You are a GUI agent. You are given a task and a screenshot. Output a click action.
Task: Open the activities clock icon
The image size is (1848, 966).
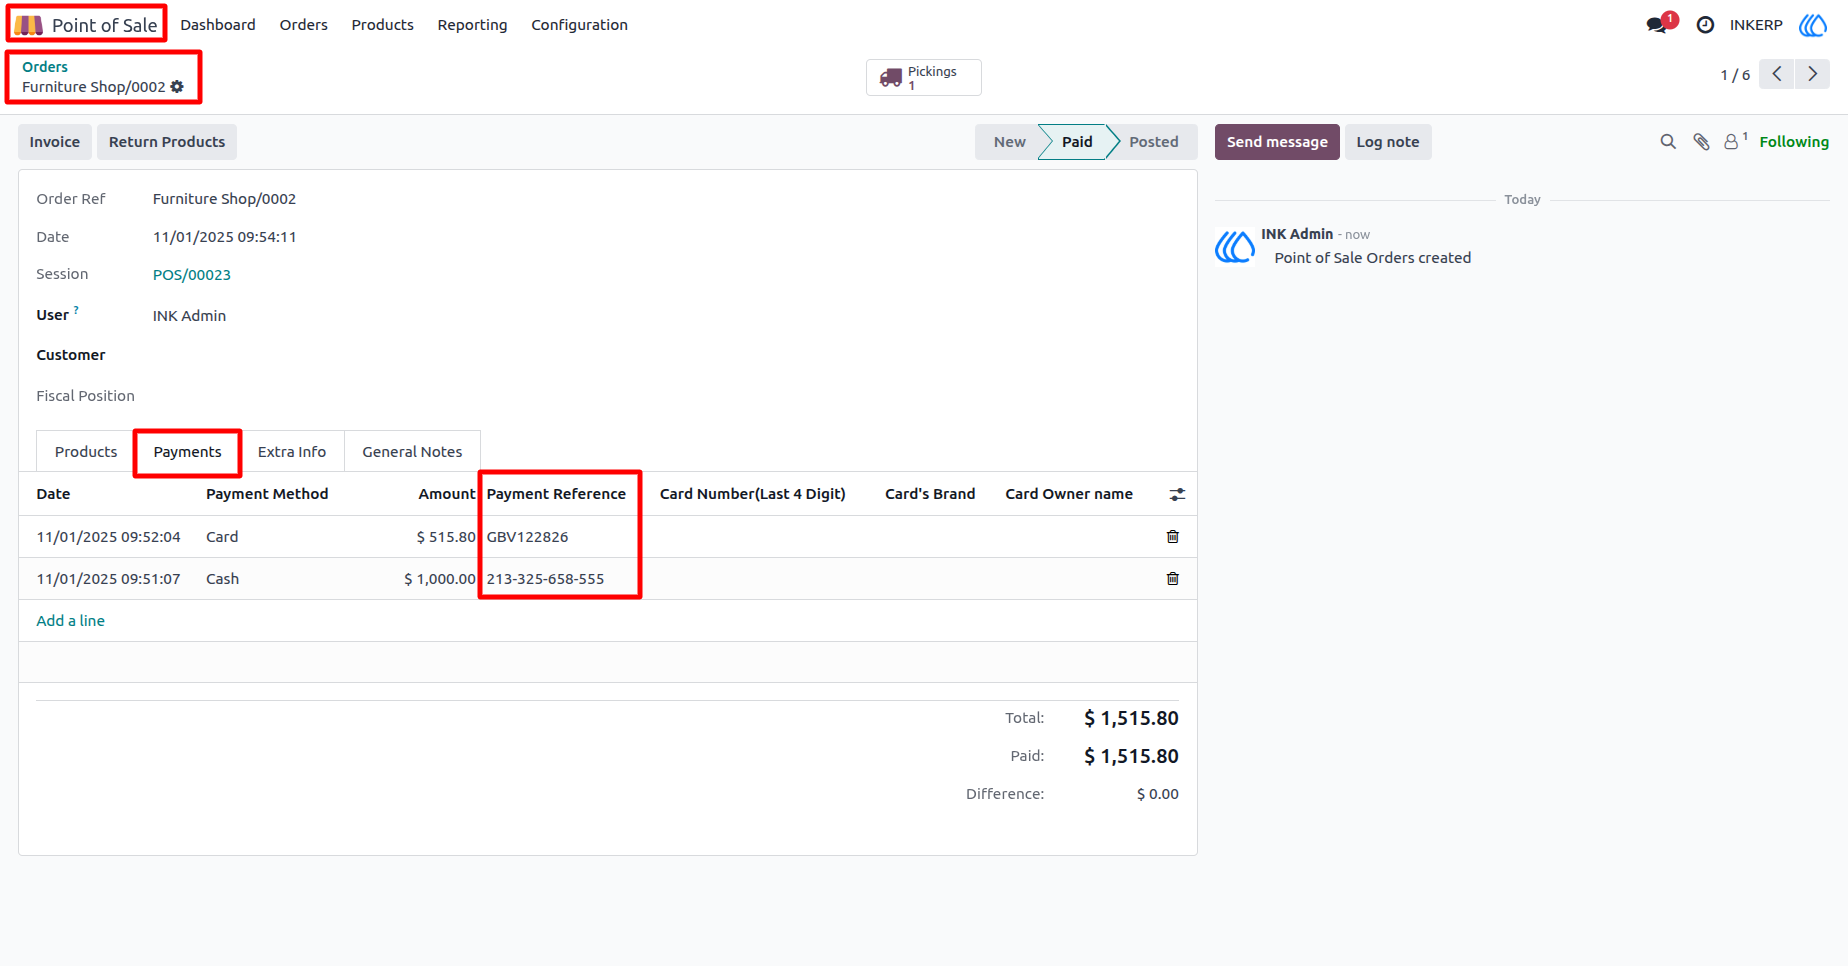point(1706,25)
